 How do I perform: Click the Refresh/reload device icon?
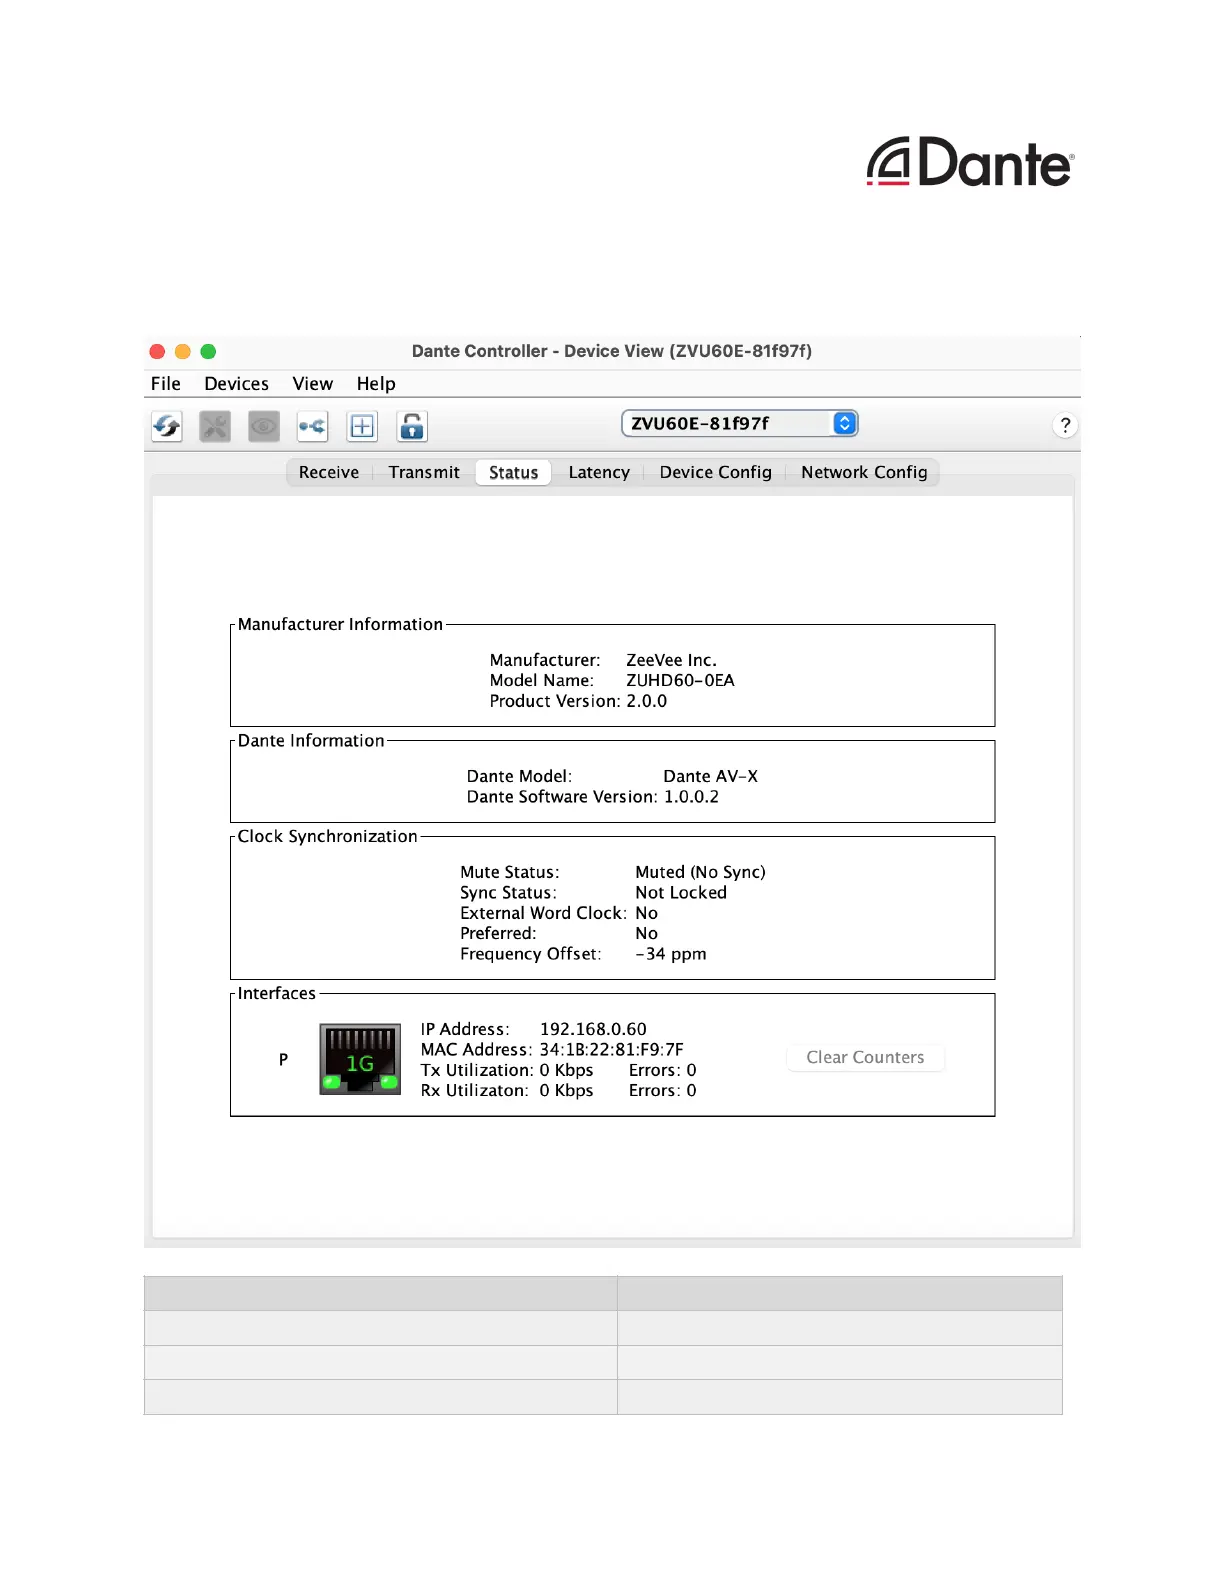pyautogui.click(x=167, y=427)
